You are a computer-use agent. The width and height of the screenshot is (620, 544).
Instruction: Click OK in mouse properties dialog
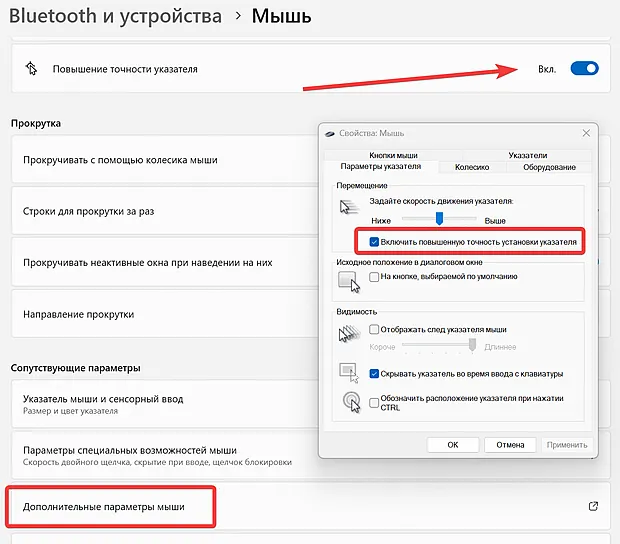coord(453,445)
